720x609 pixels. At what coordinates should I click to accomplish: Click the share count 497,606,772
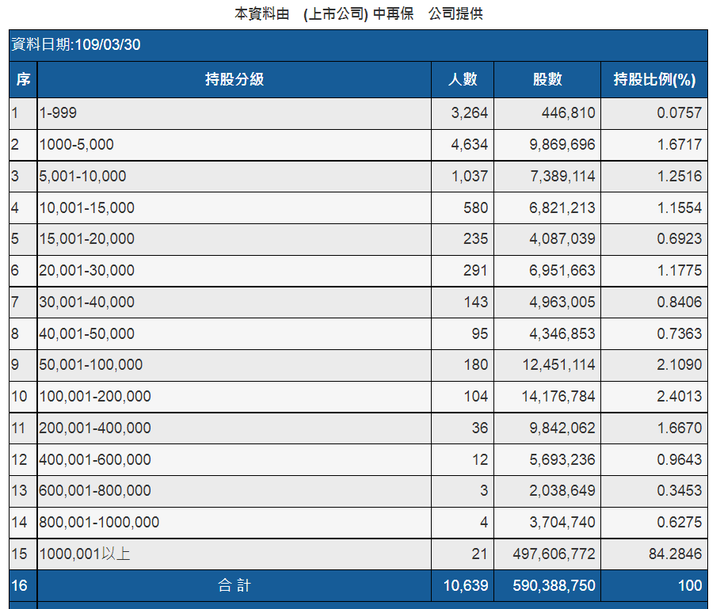point(554,554)
